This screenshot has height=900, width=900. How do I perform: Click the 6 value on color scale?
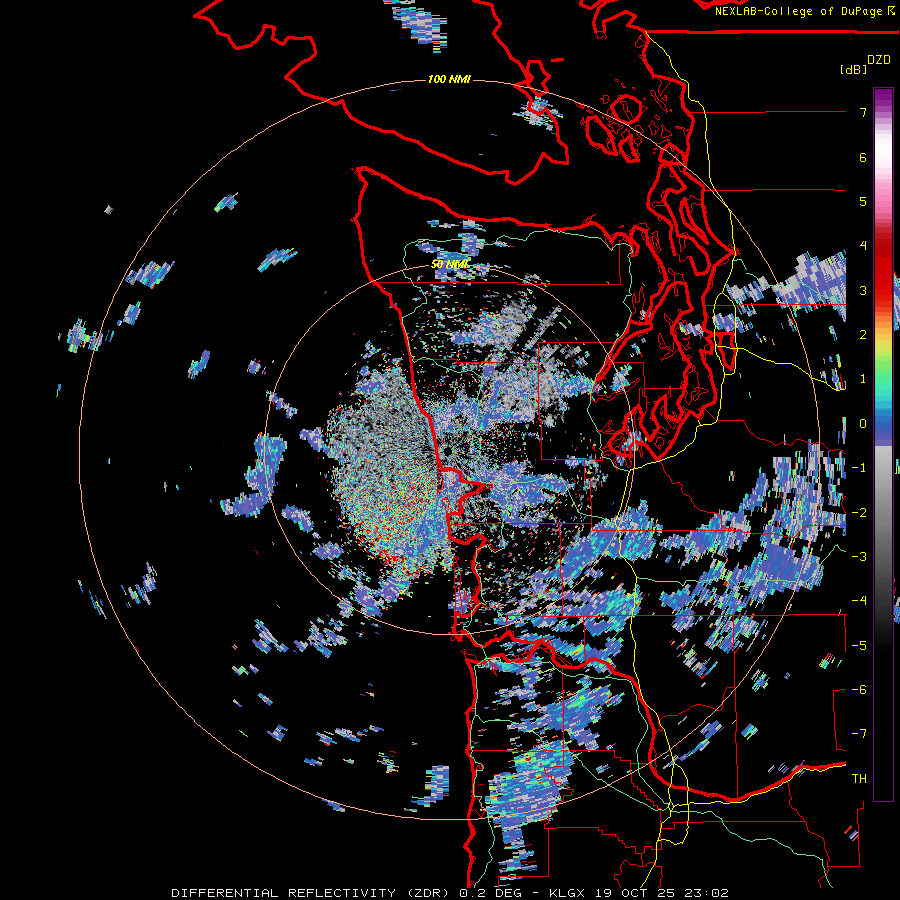[x=863, y=157]
